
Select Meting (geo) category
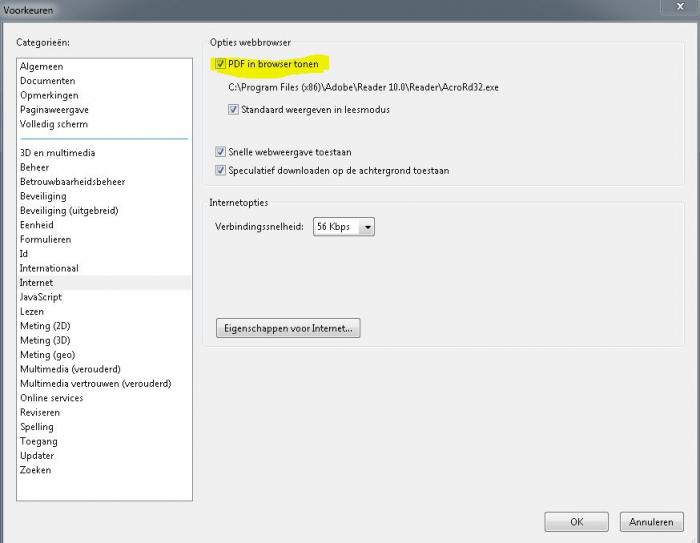[x=47, y=355]
